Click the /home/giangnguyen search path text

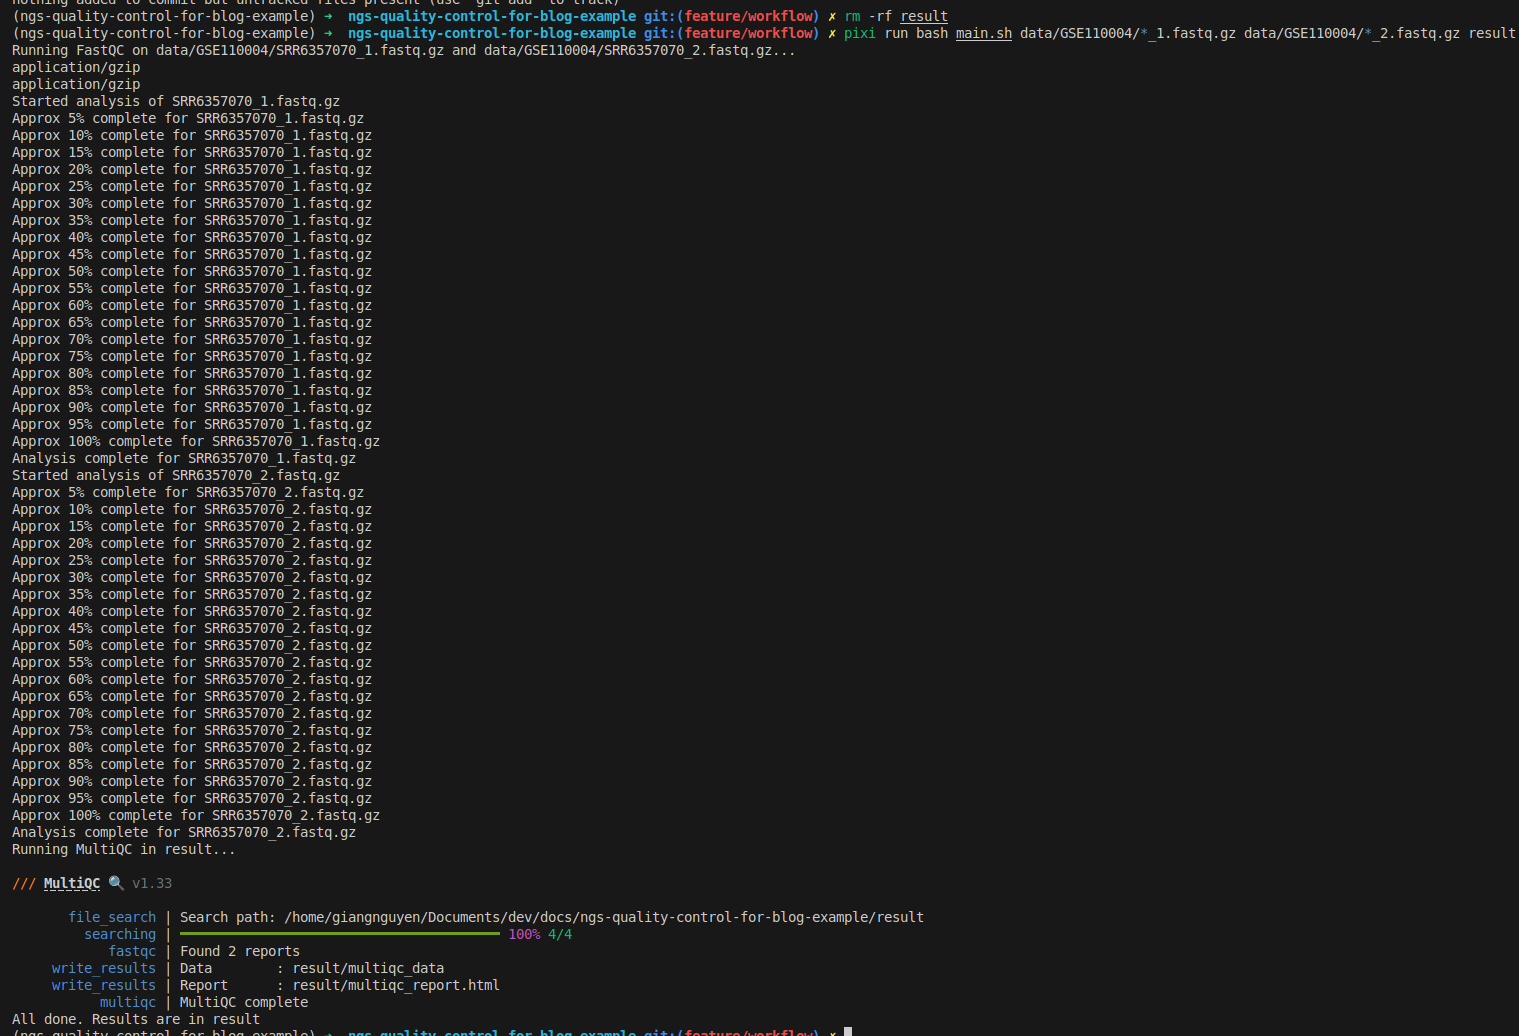604,917
